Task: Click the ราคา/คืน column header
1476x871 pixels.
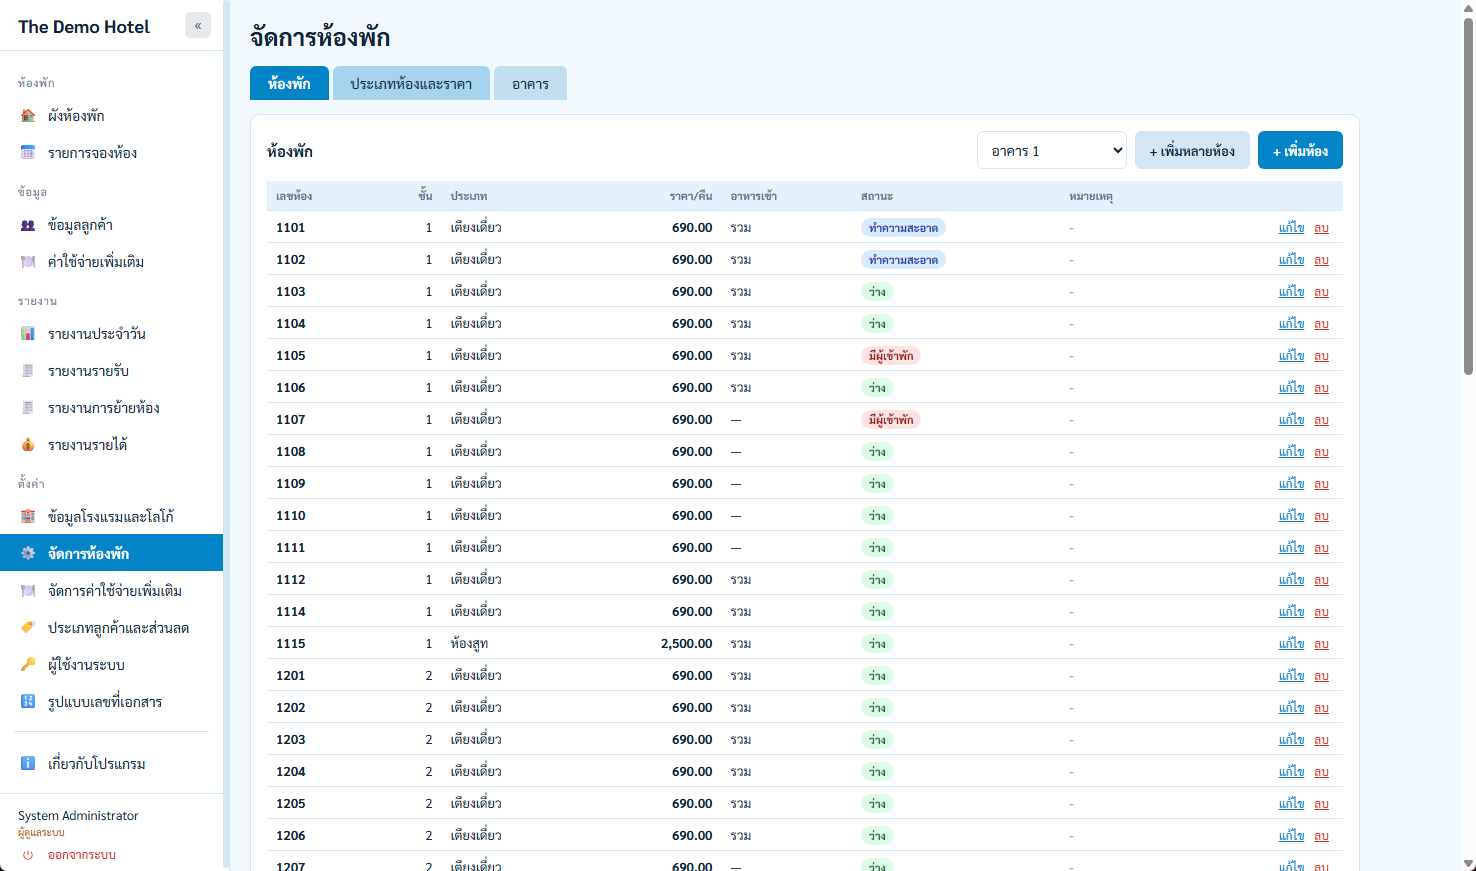Action: coord(691,196)
